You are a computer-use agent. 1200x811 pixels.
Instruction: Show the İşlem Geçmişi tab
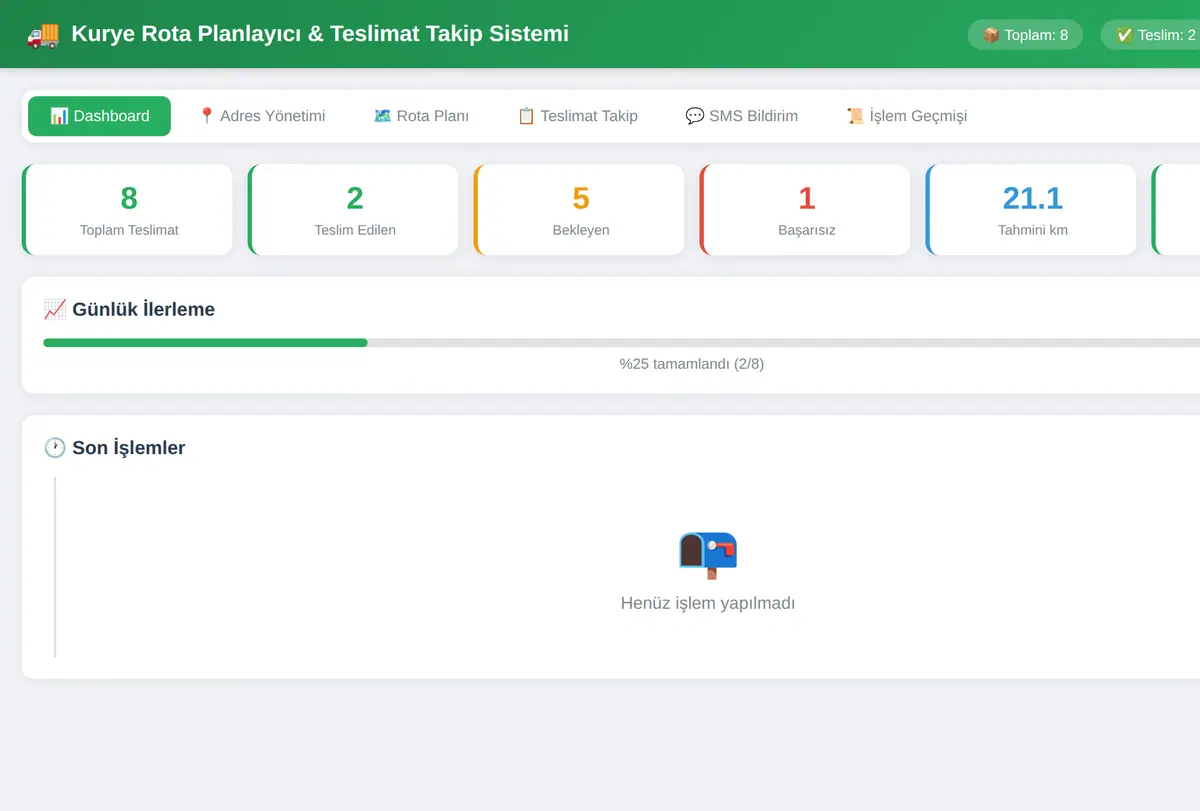906,116
